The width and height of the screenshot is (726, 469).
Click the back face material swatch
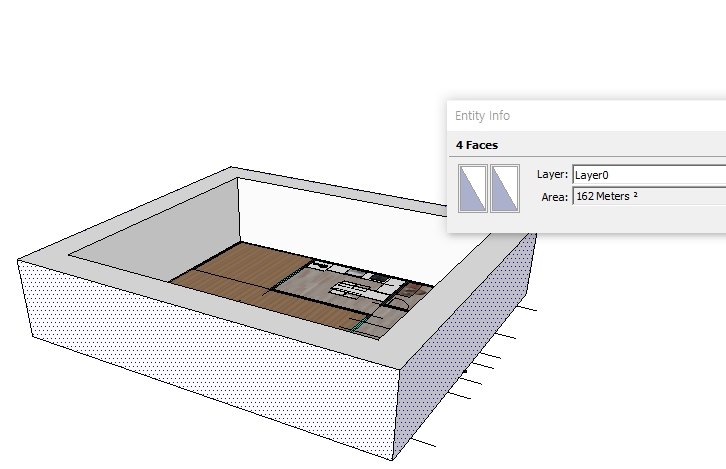click(505, 188)
